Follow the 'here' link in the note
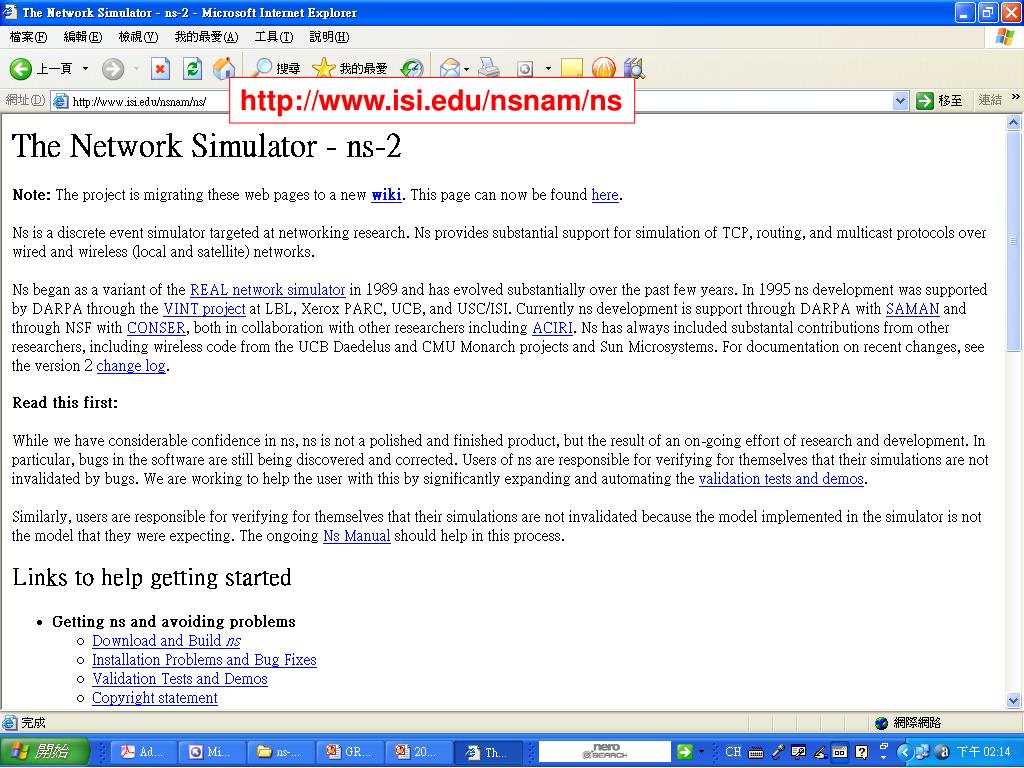 coord(605,195)
